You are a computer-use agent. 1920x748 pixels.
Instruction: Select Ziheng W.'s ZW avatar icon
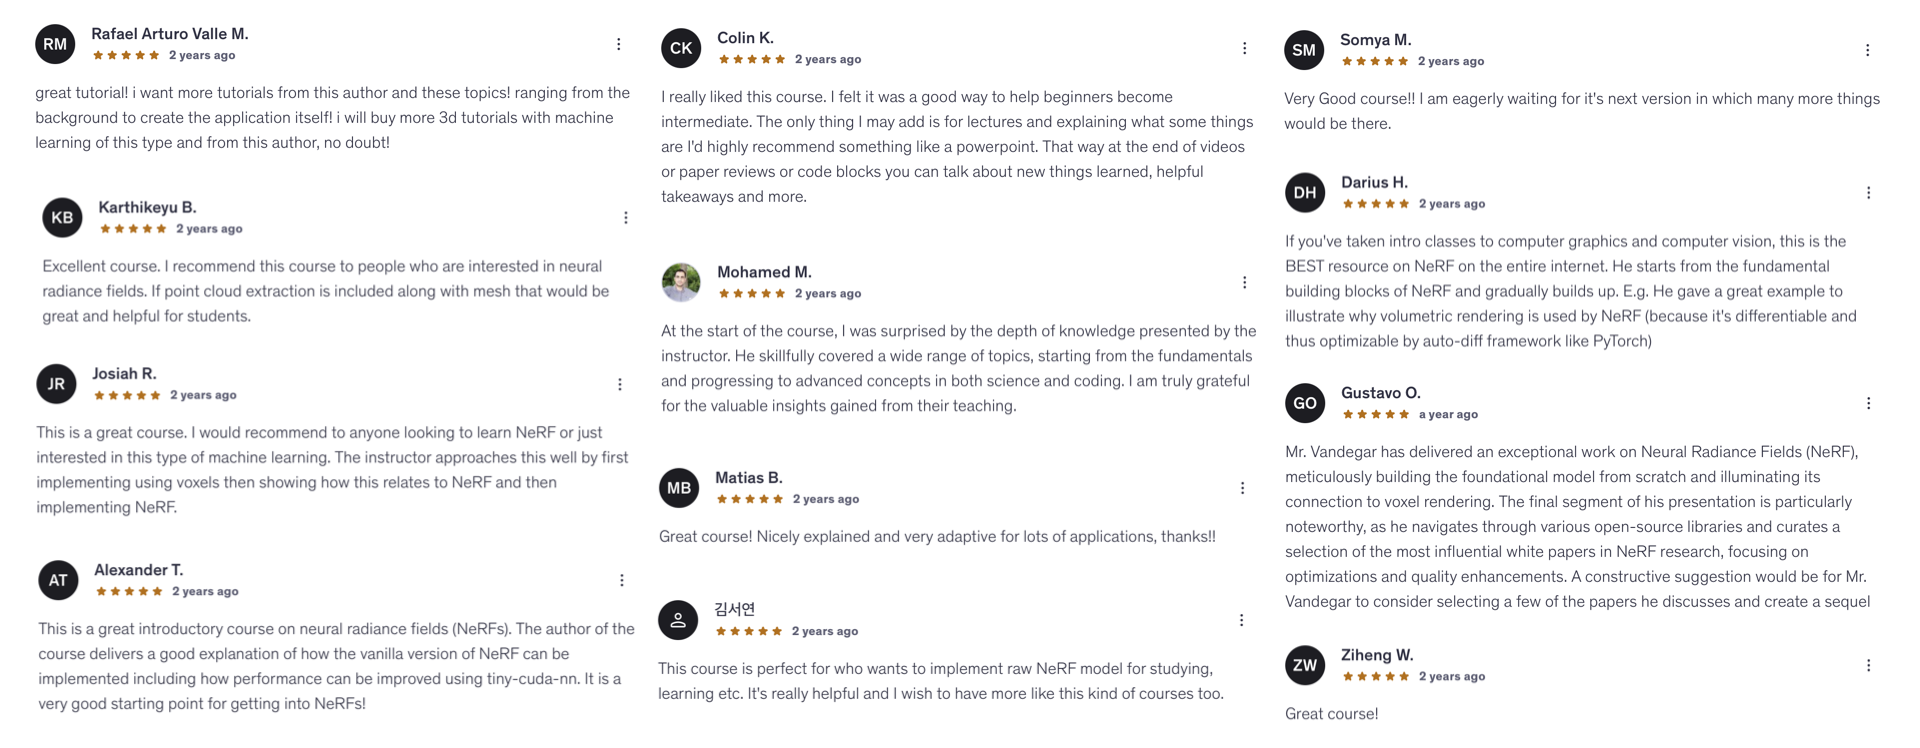click(x=1304, y=665)
